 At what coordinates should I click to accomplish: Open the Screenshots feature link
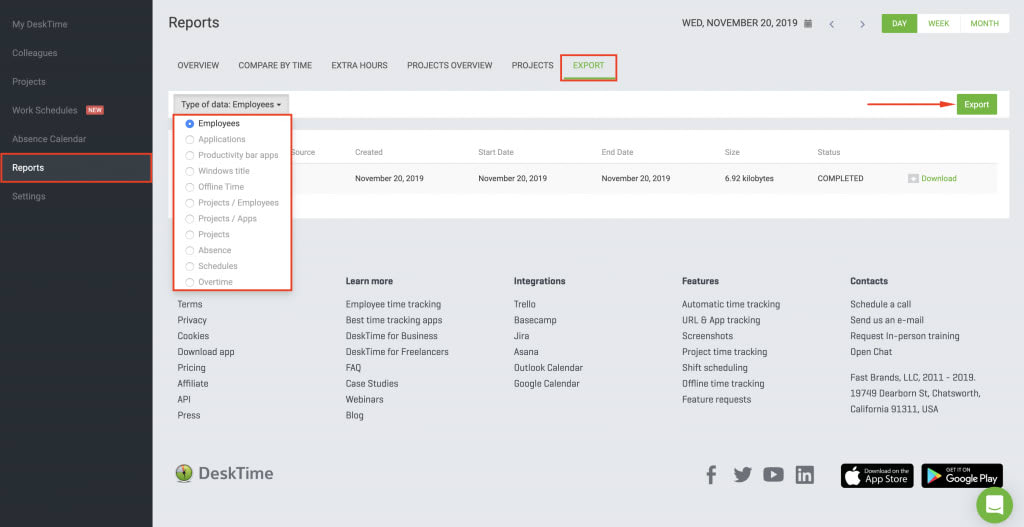click(x=707, y=336)
